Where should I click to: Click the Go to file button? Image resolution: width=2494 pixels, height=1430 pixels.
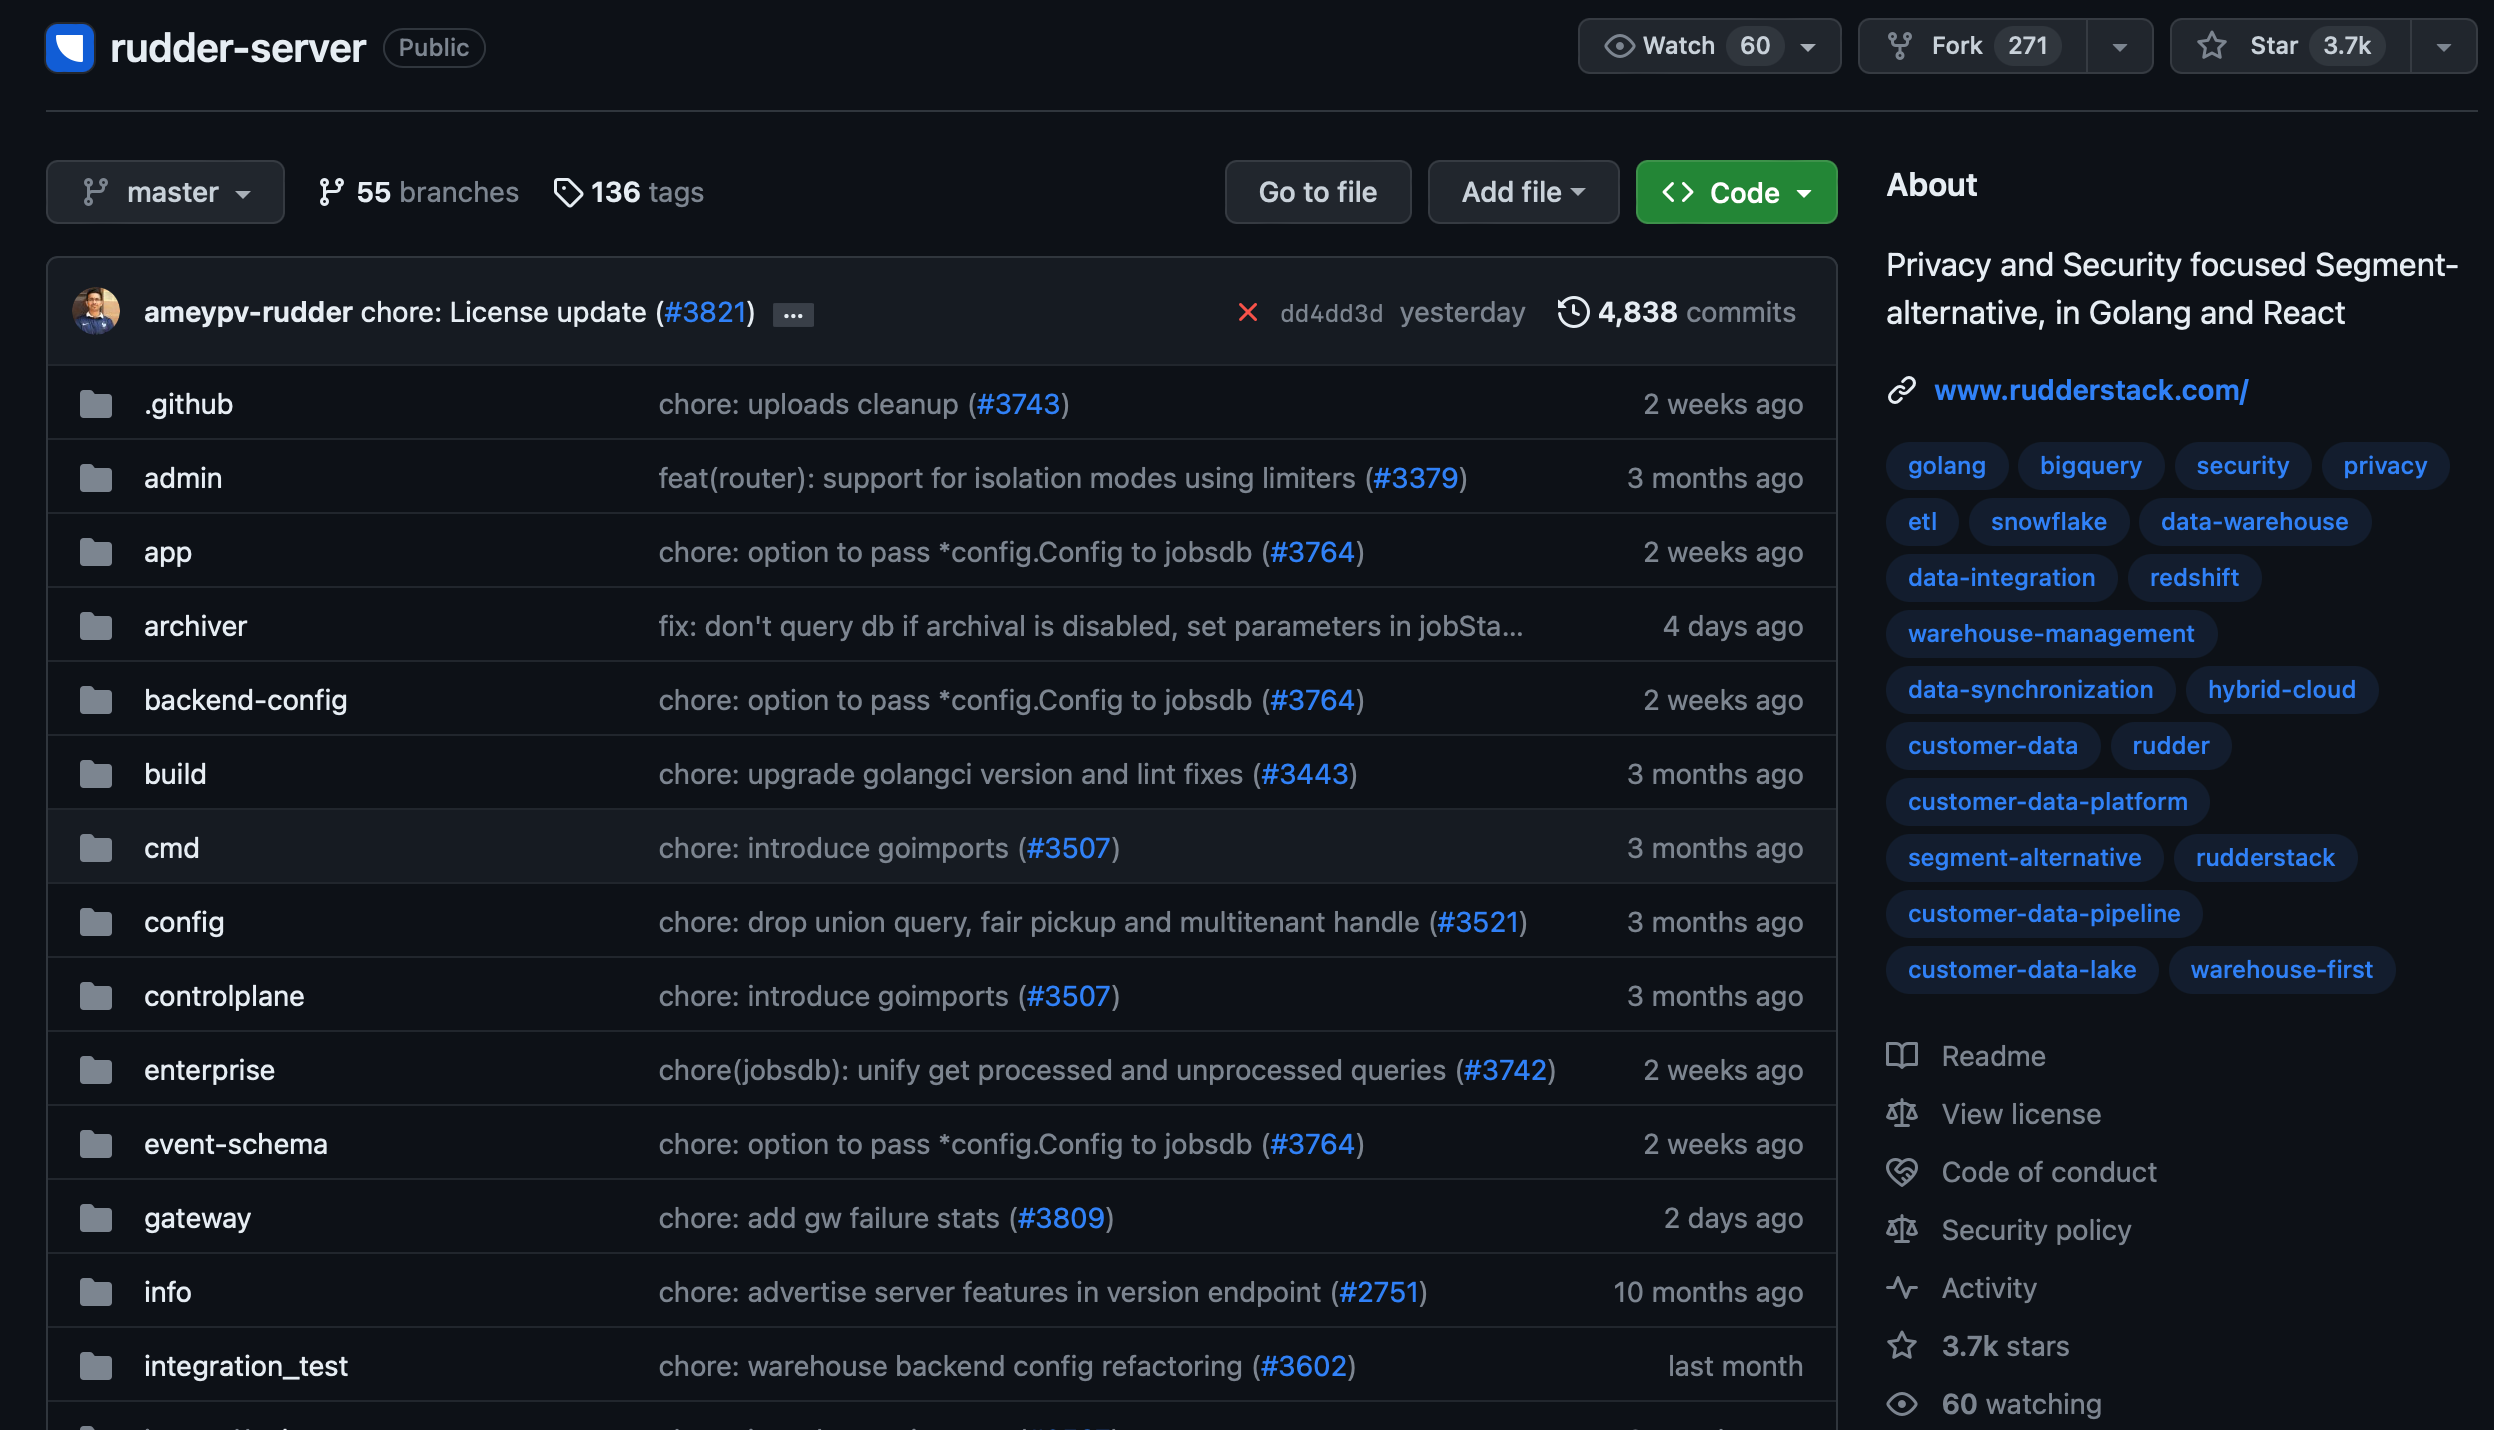pyautogui.click(x=1317, y=192)
